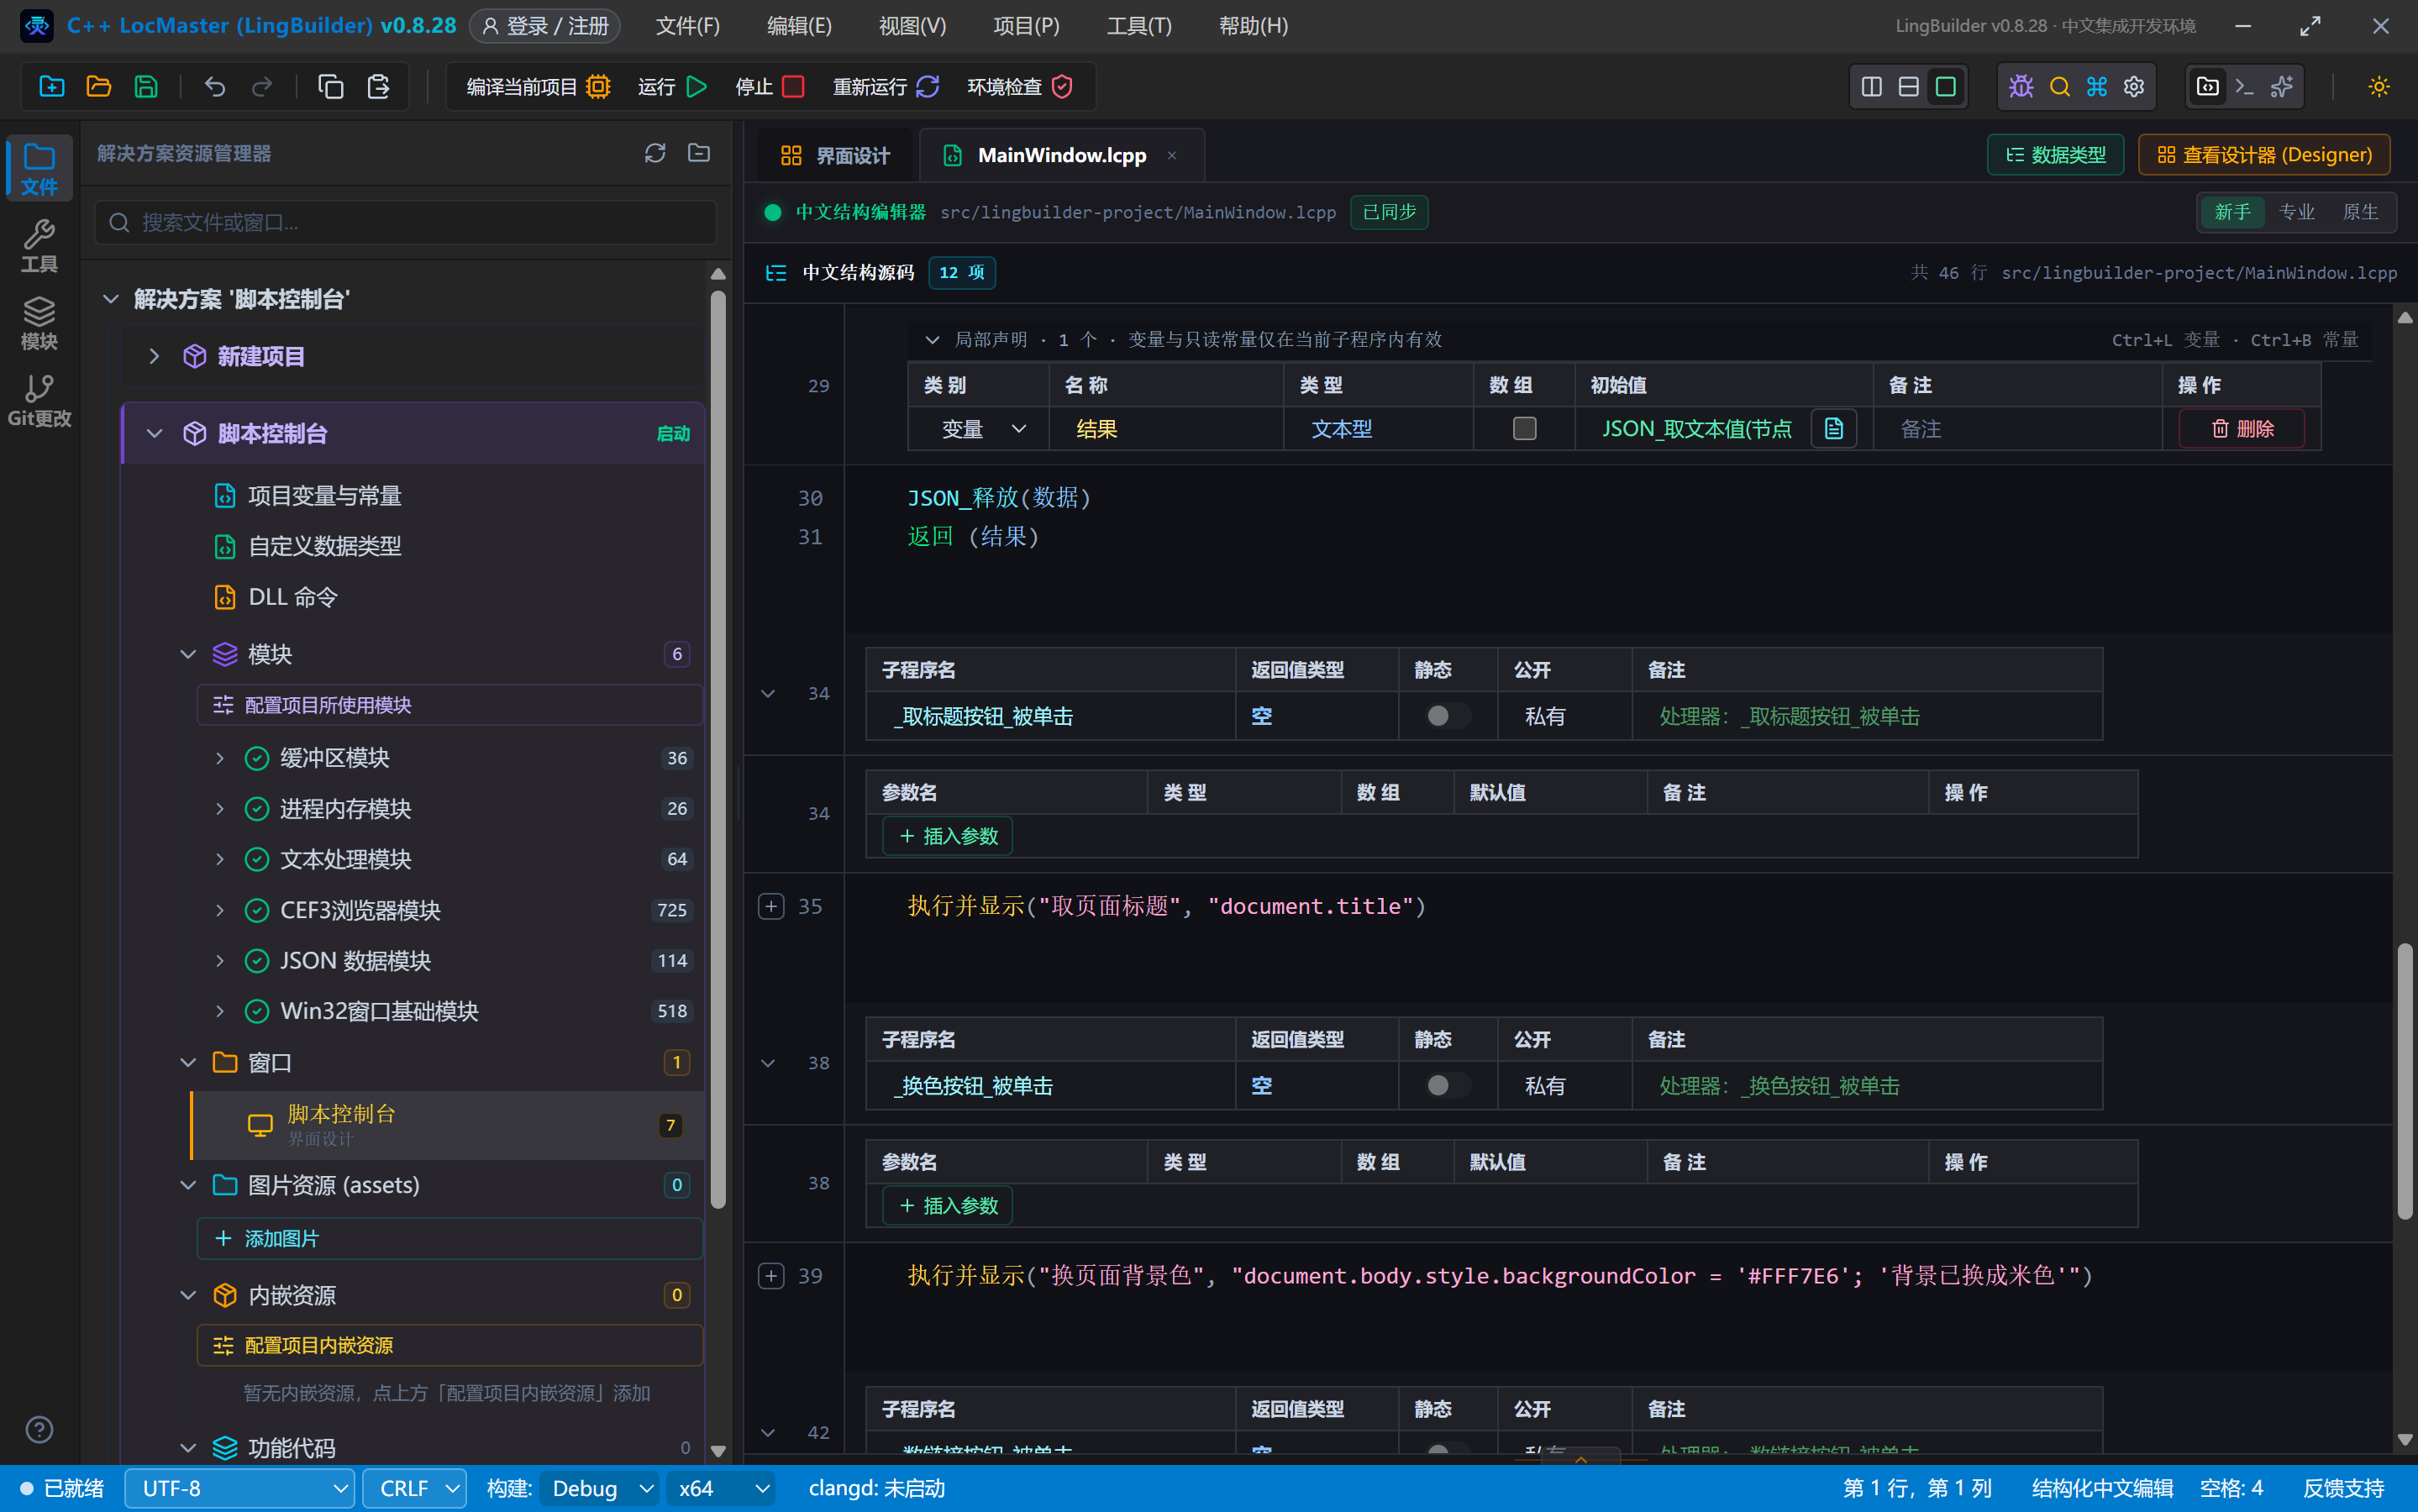Open the terminal prompt icon

pos(2244,87)
